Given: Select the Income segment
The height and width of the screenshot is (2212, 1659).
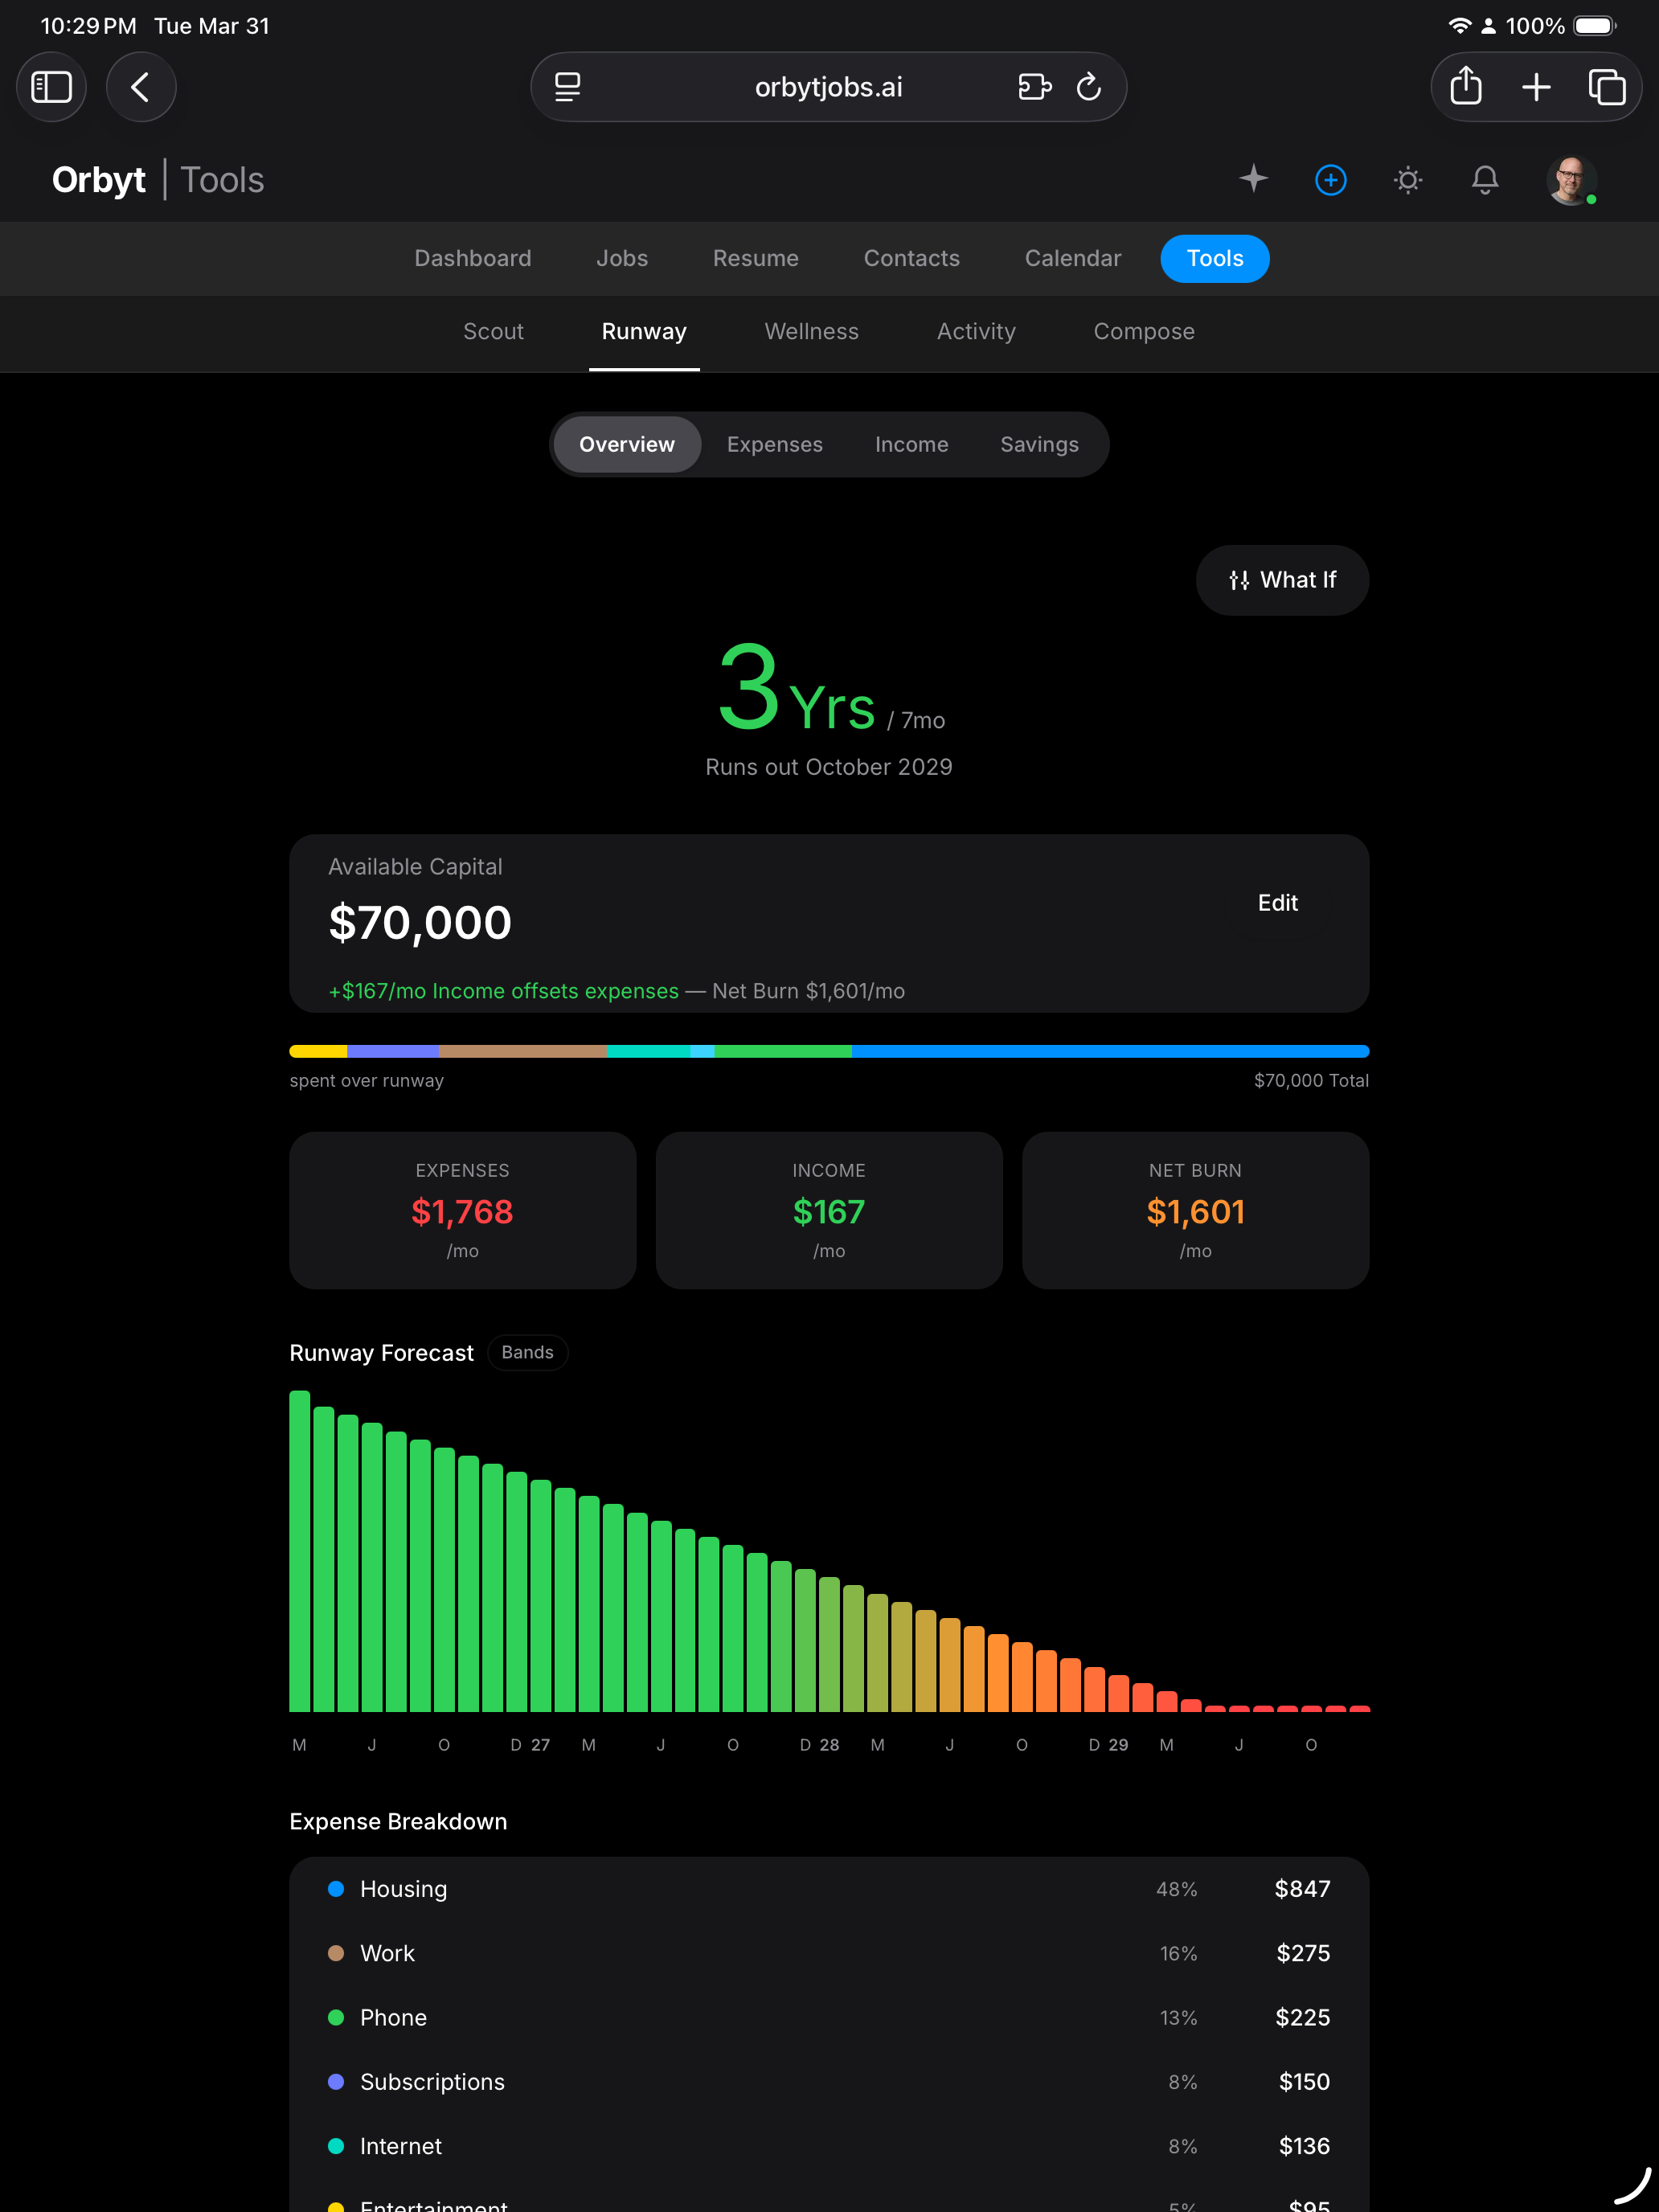Looking at the screenshot, I should [x=911, y=444].
